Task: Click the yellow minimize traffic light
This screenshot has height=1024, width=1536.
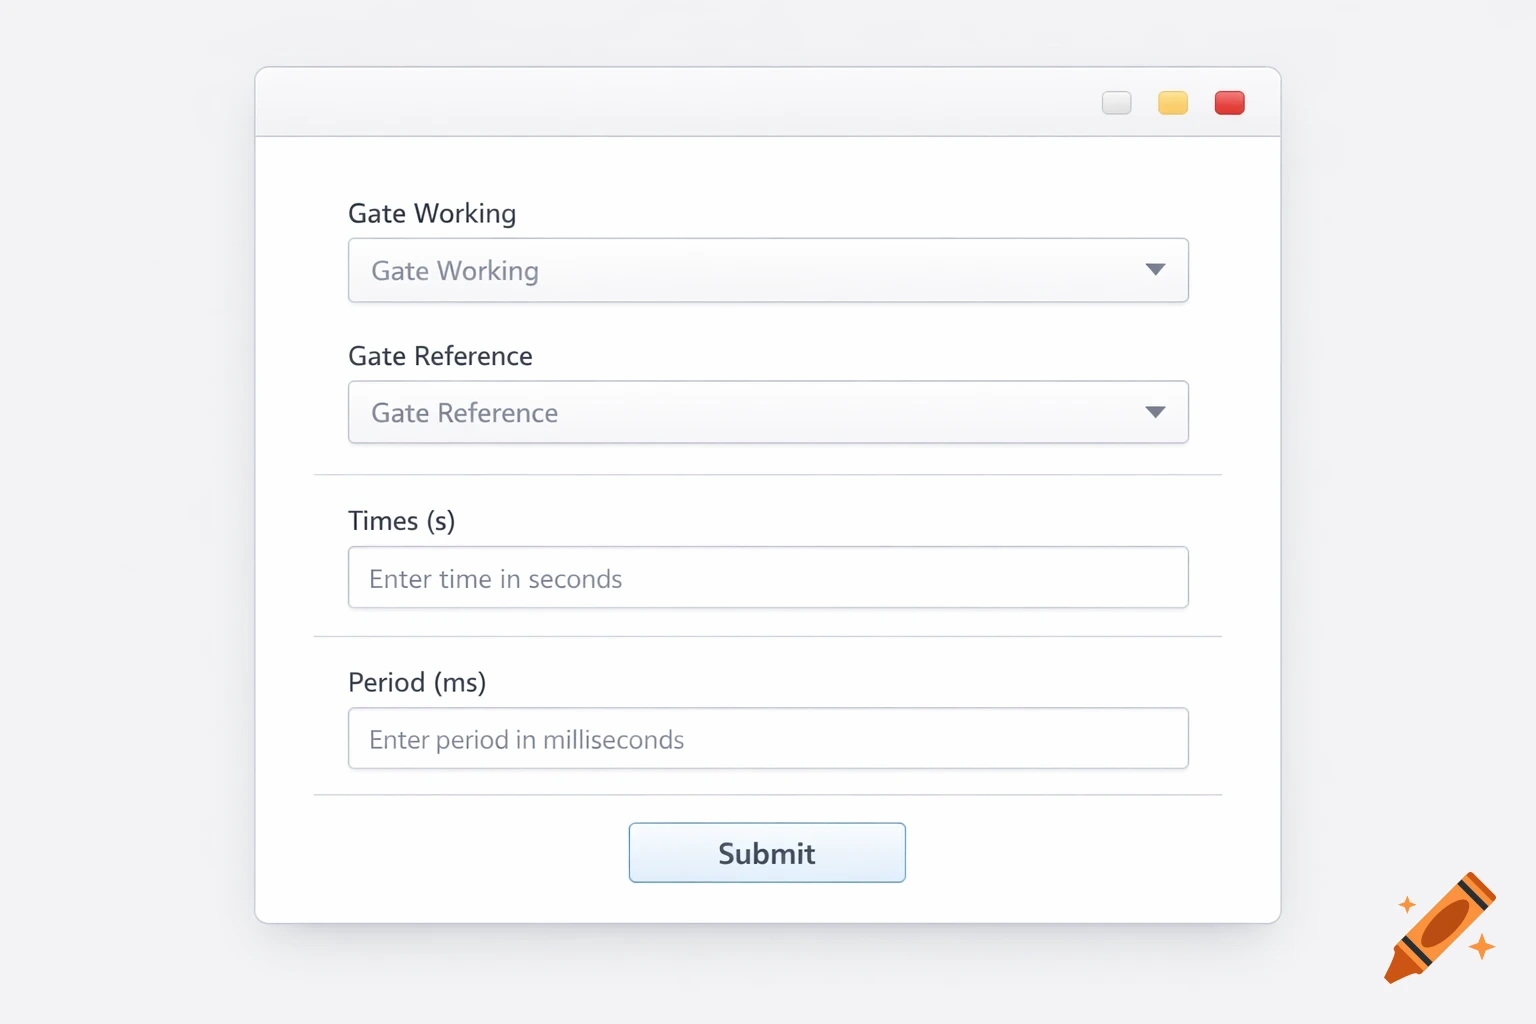Action: click(x=1172, y=102)
